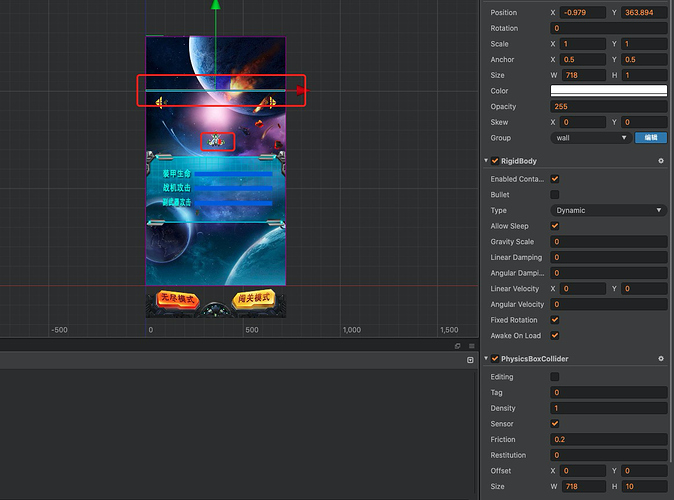Open the PhysicsBoxCollider component gear menu
Image resolution: width=674 pixels, height=500 pixels.
pos(661,359)
